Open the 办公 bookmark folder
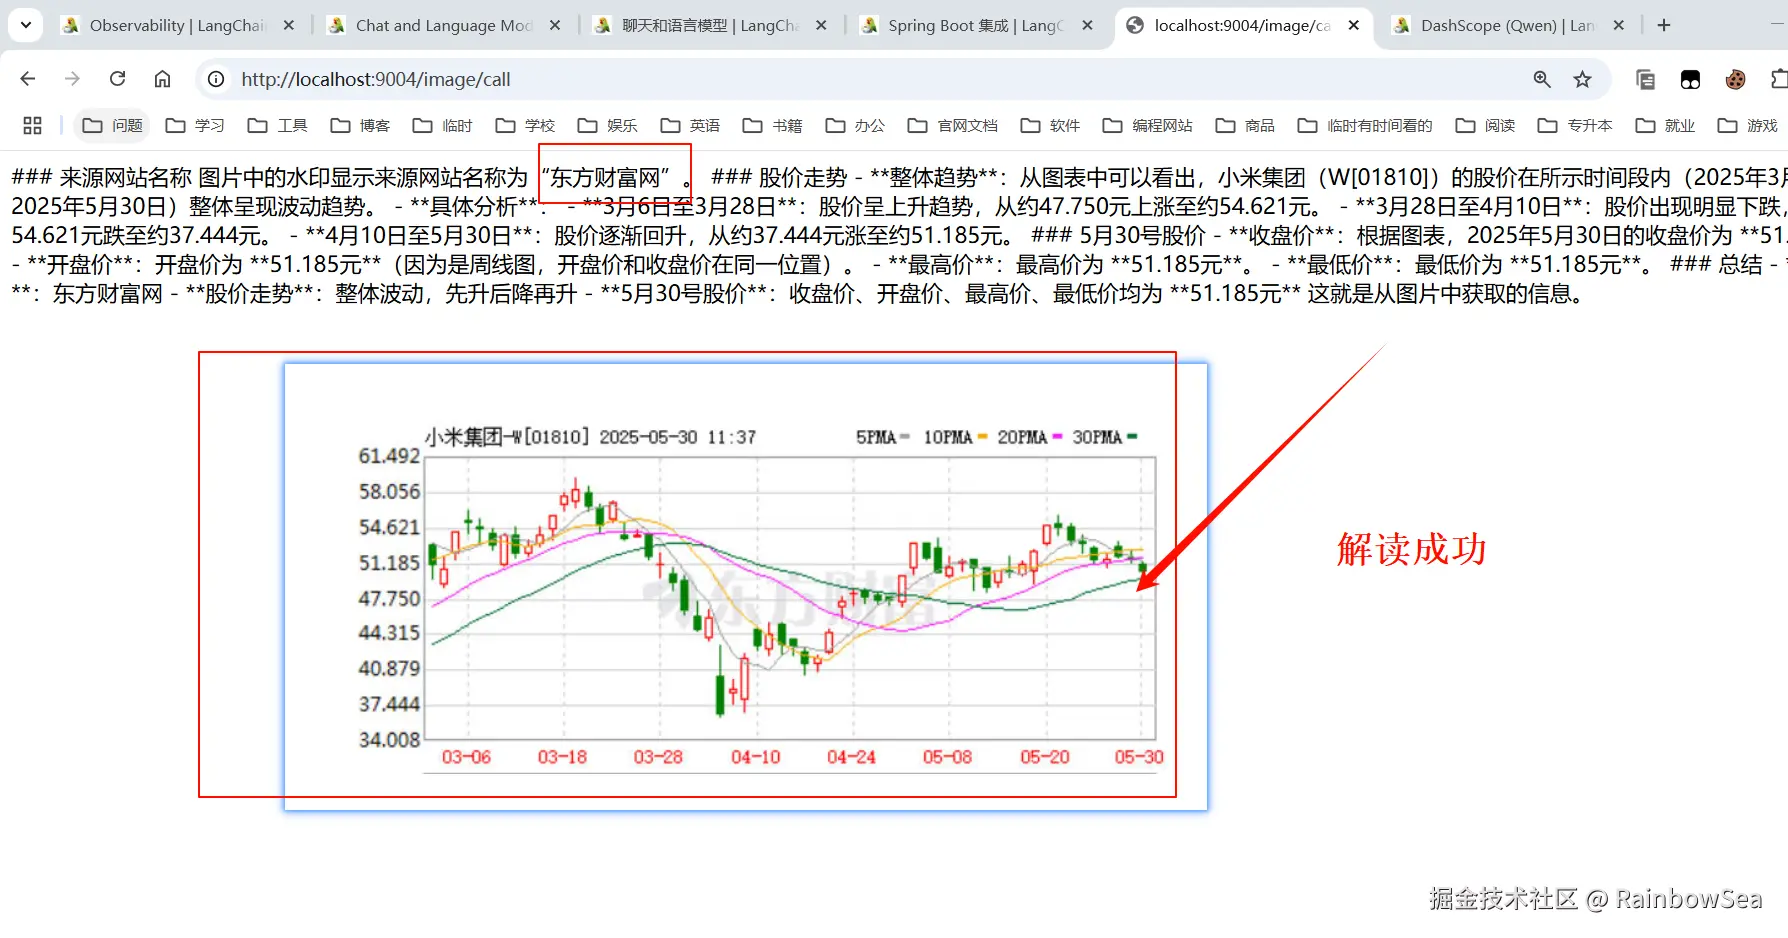Screen dimensions: 1788x938 pos(855,125)
